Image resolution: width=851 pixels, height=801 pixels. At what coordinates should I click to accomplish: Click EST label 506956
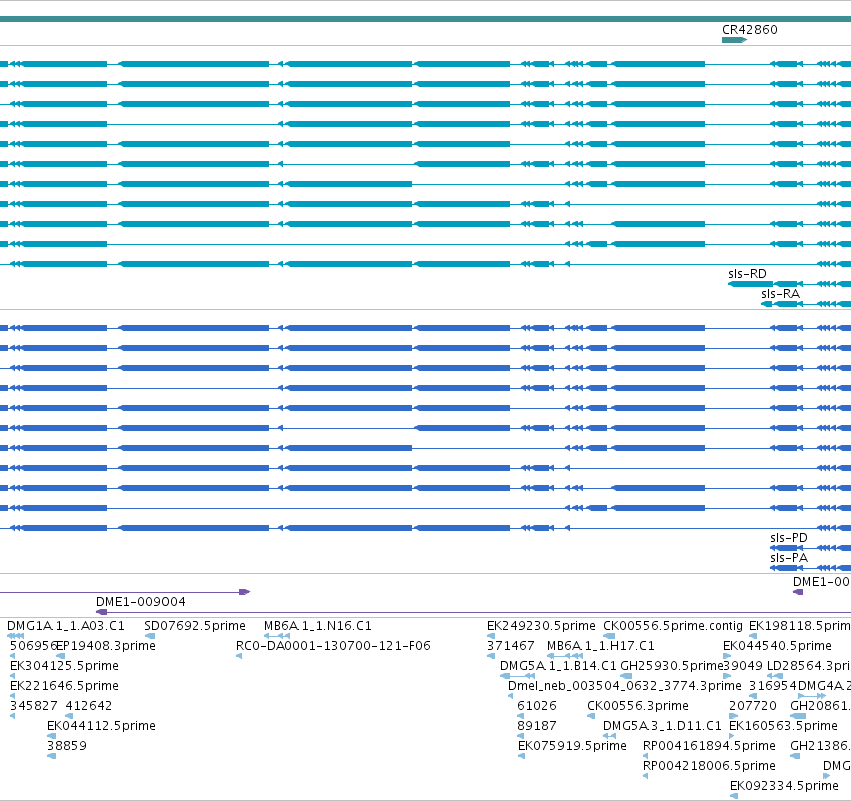tap(33, 646)
